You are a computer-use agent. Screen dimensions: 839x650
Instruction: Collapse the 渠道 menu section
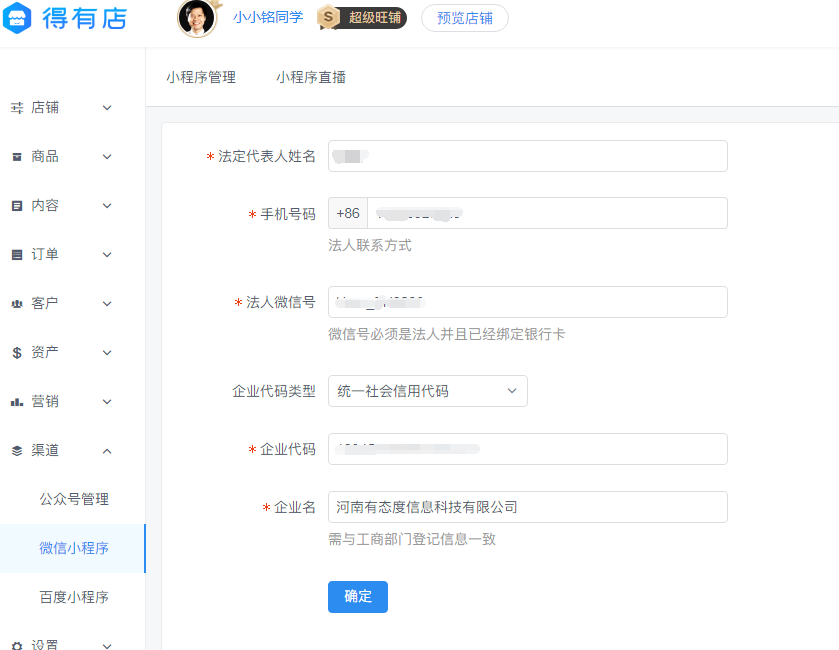[107, 450]
